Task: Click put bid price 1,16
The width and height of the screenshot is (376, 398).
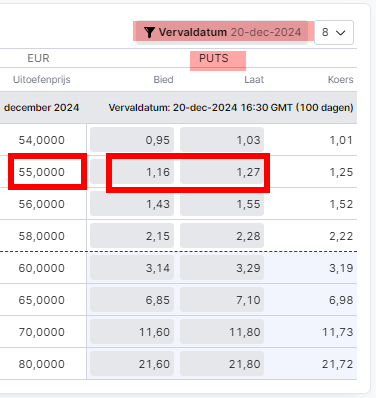Action: (x=132, y=172)
